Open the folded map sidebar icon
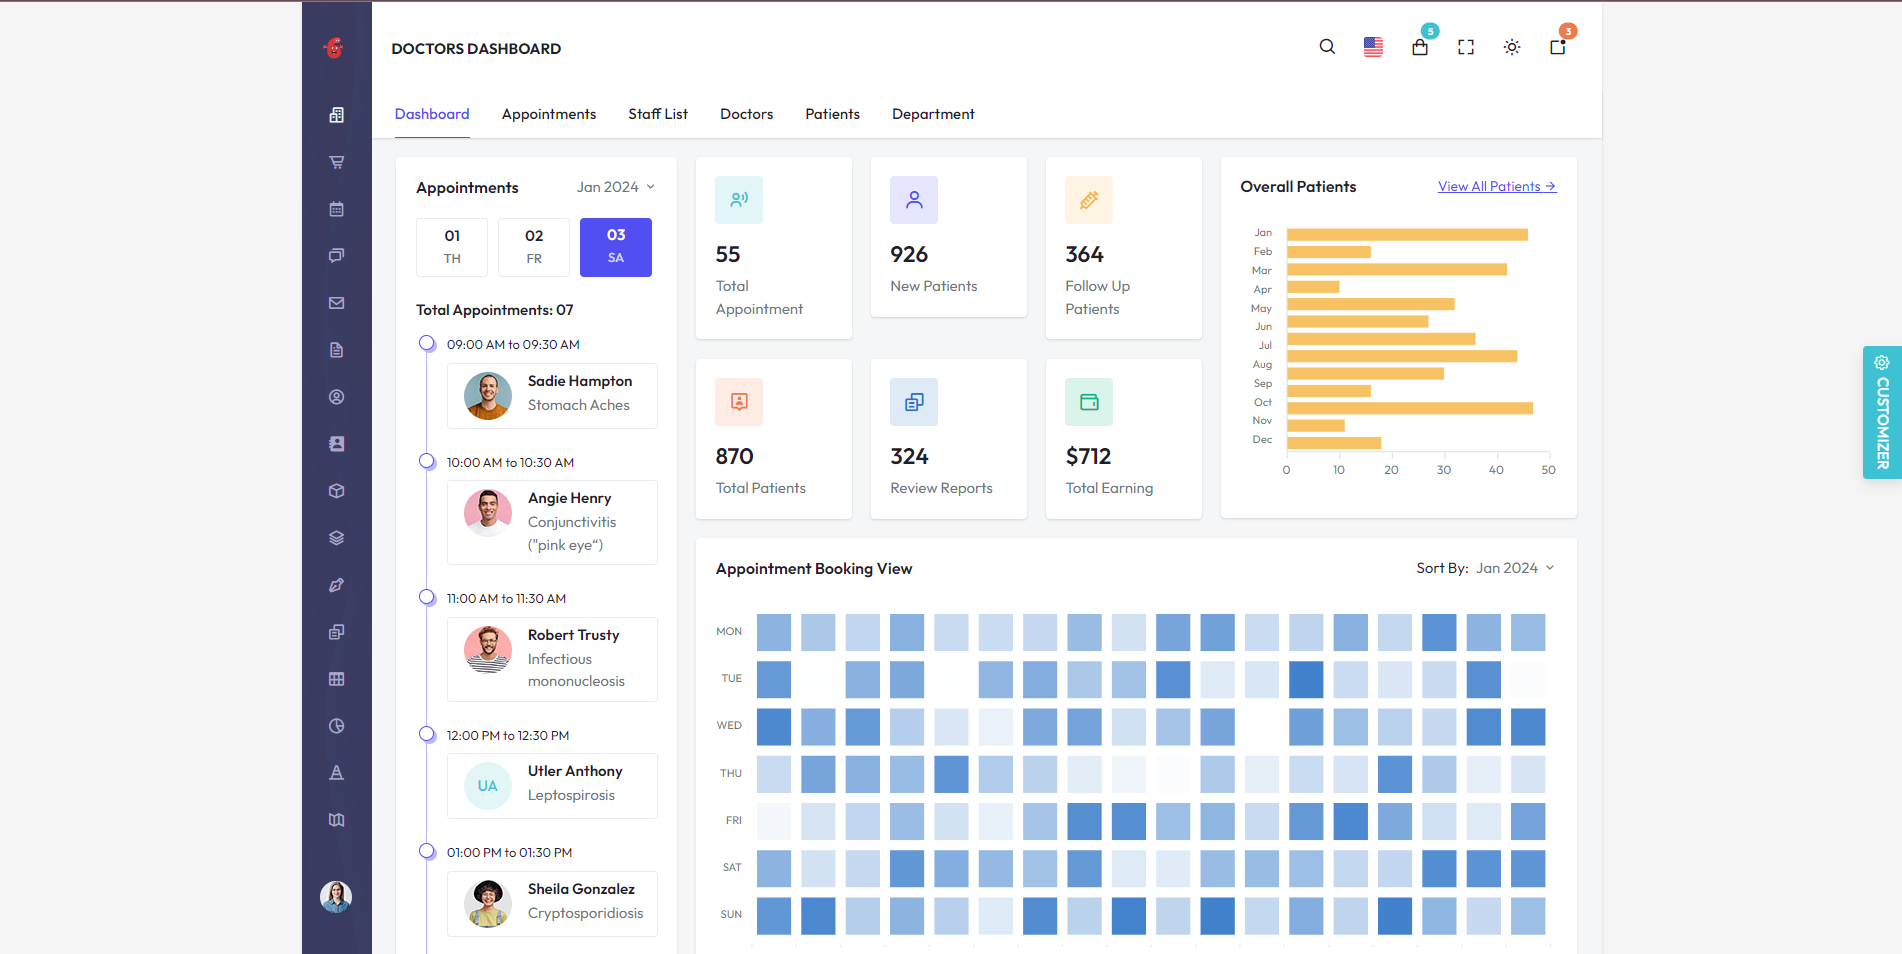1902x954 pixels. point(336,820)
